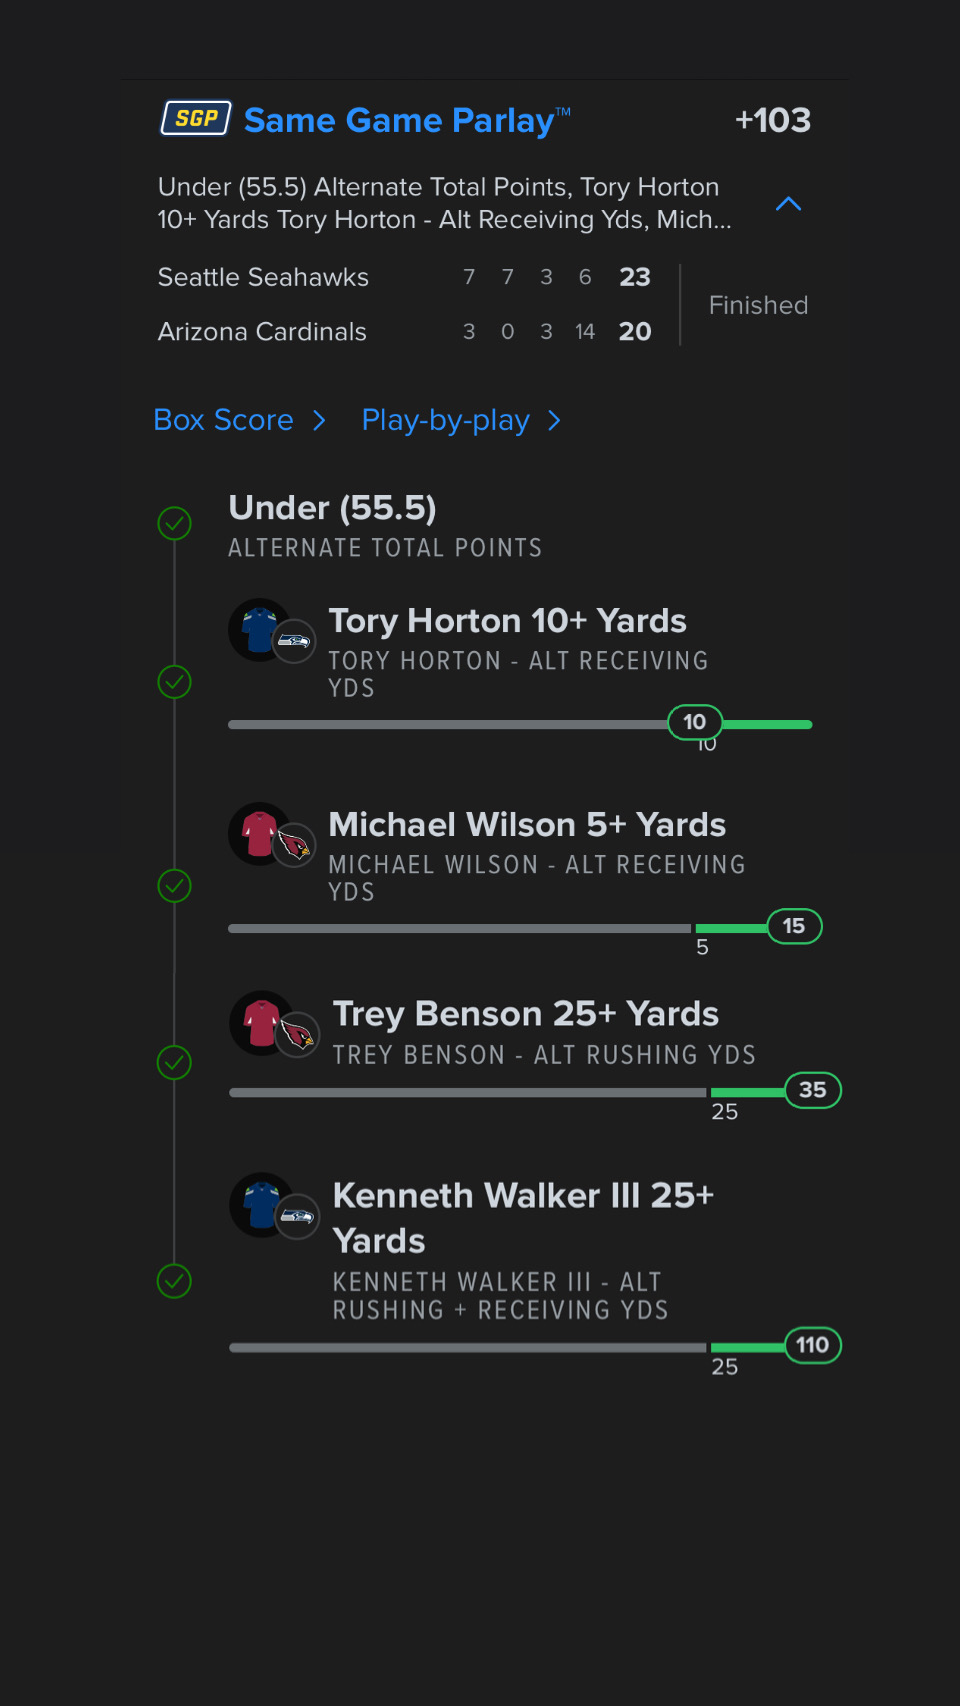Click Tory Horton's Seahawks jersey icon
This screenshot has width=960, height=1706.
(x=260, y=630)
